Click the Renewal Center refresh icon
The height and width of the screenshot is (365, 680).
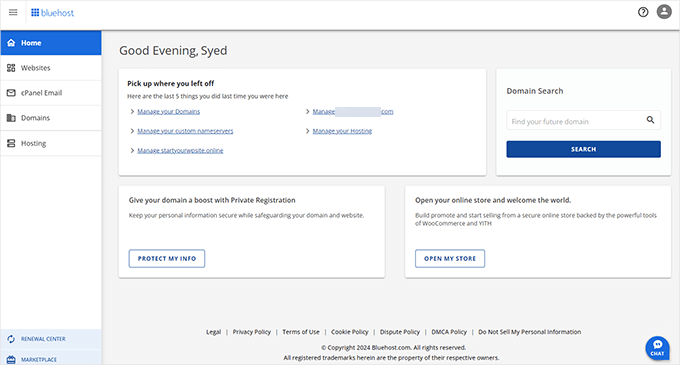(11, 339)
